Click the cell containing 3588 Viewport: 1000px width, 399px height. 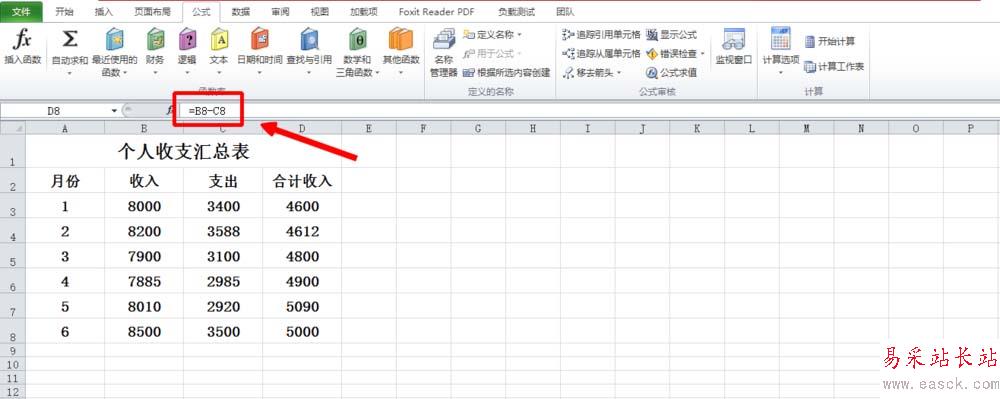(224, 231)
